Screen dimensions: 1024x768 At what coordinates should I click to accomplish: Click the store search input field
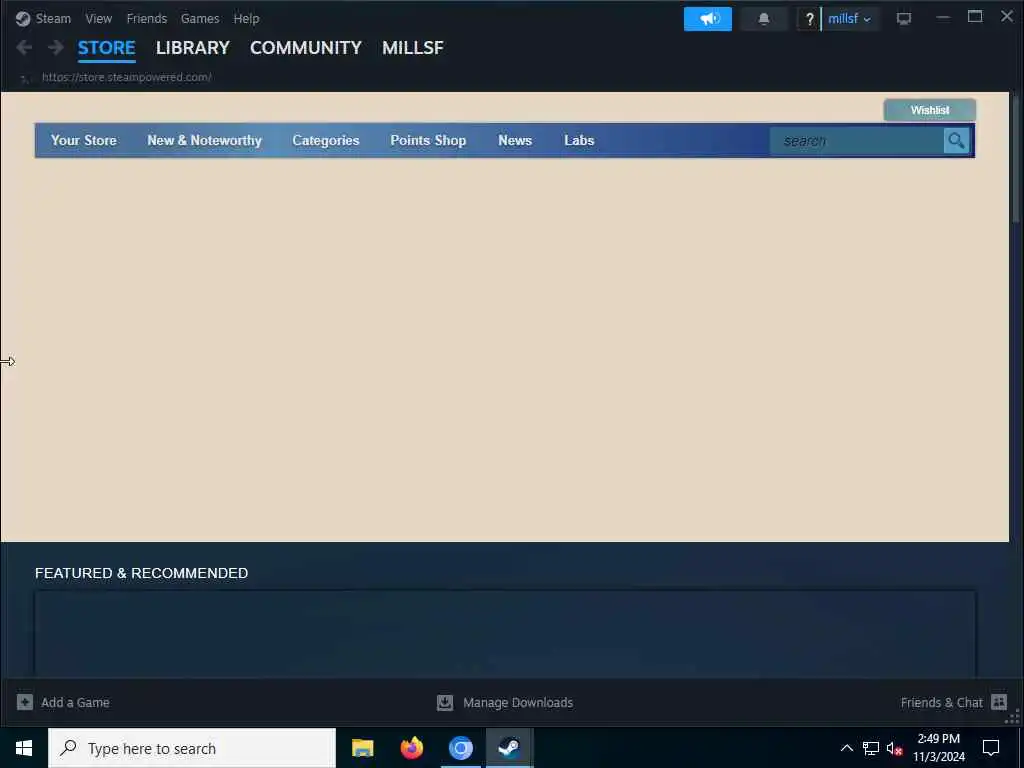(x=857, y=140)
